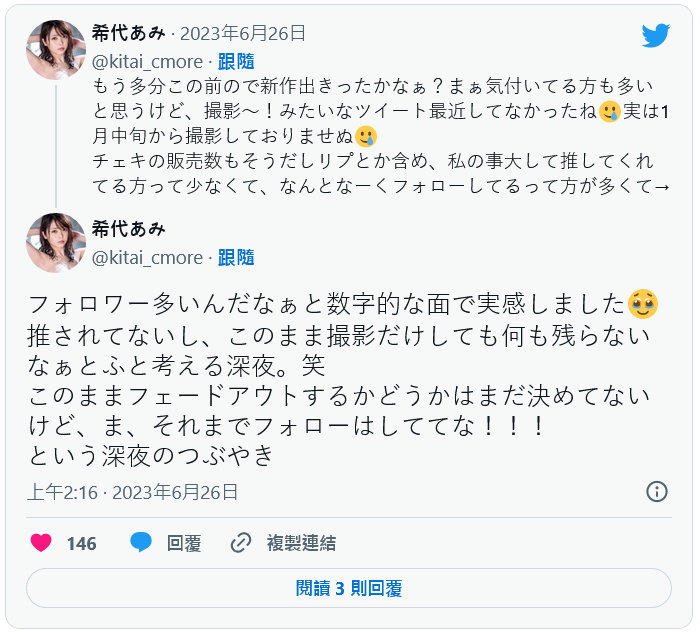This screenshot has width=700, height=632.
Task: Click the main tweet body text
Action: pos(340,378)
